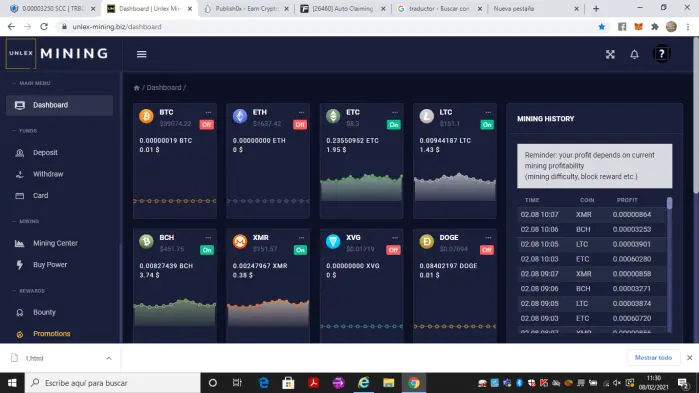Click the bookmark star in the address bar
699x393 pixels.
(602, 27)
